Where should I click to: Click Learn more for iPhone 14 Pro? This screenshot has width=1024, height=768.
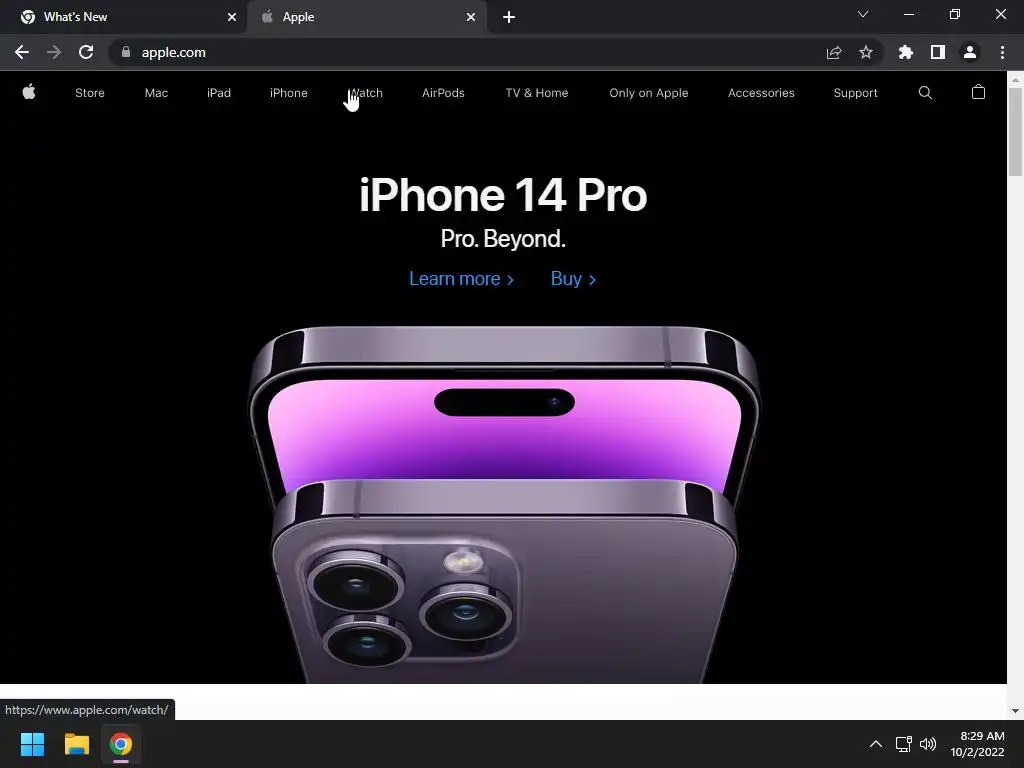462,279
